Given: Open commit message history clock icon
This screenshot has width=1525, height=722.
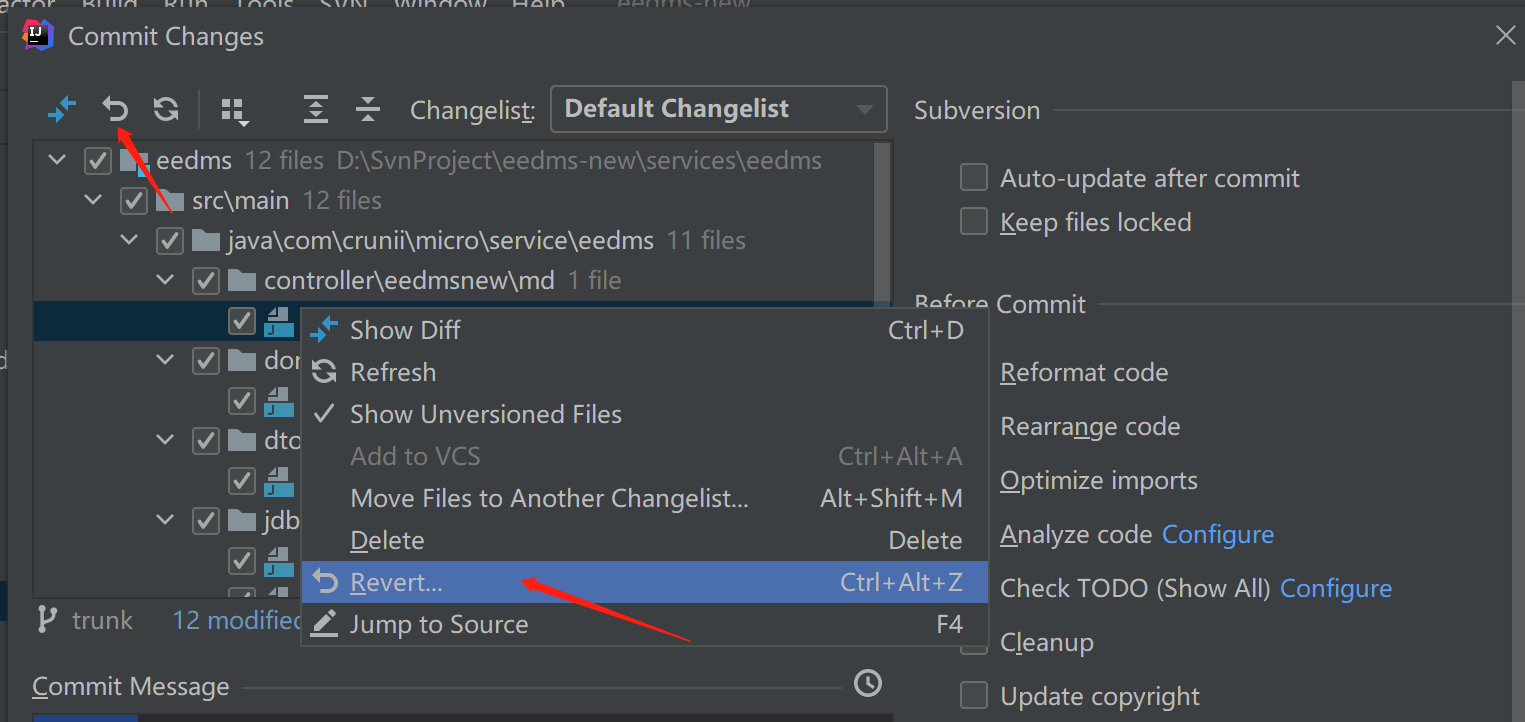Looking at the screenshot, I should tap(868, 683).
